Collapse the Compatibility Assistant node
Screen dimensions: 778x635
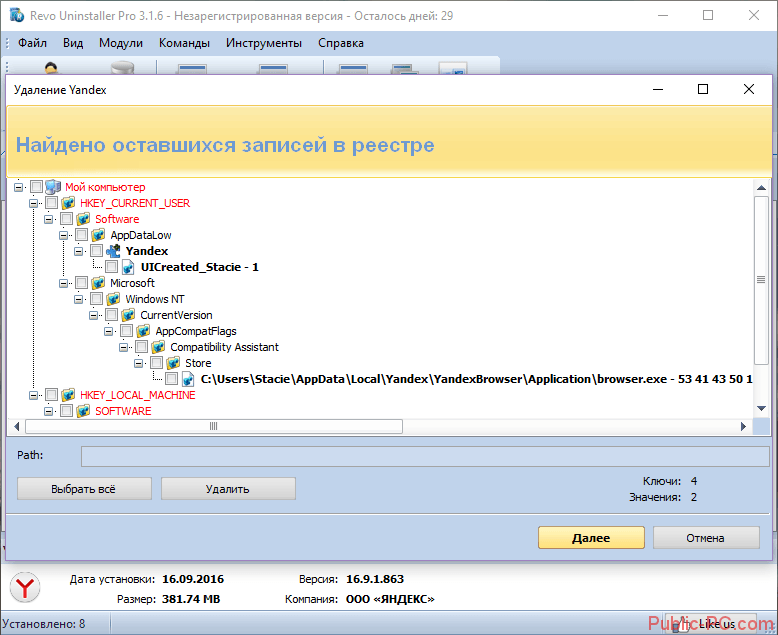coord(123,347)
